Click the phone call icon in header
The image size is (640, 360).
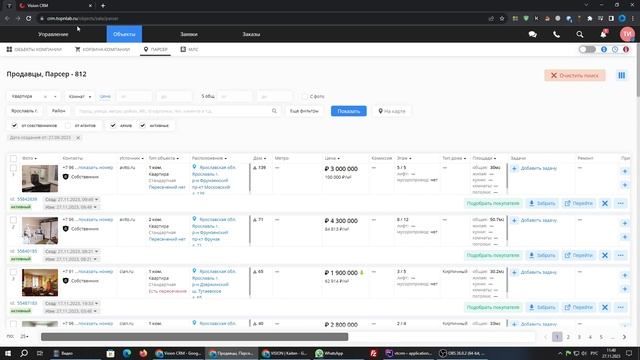(x=556, y=35)
